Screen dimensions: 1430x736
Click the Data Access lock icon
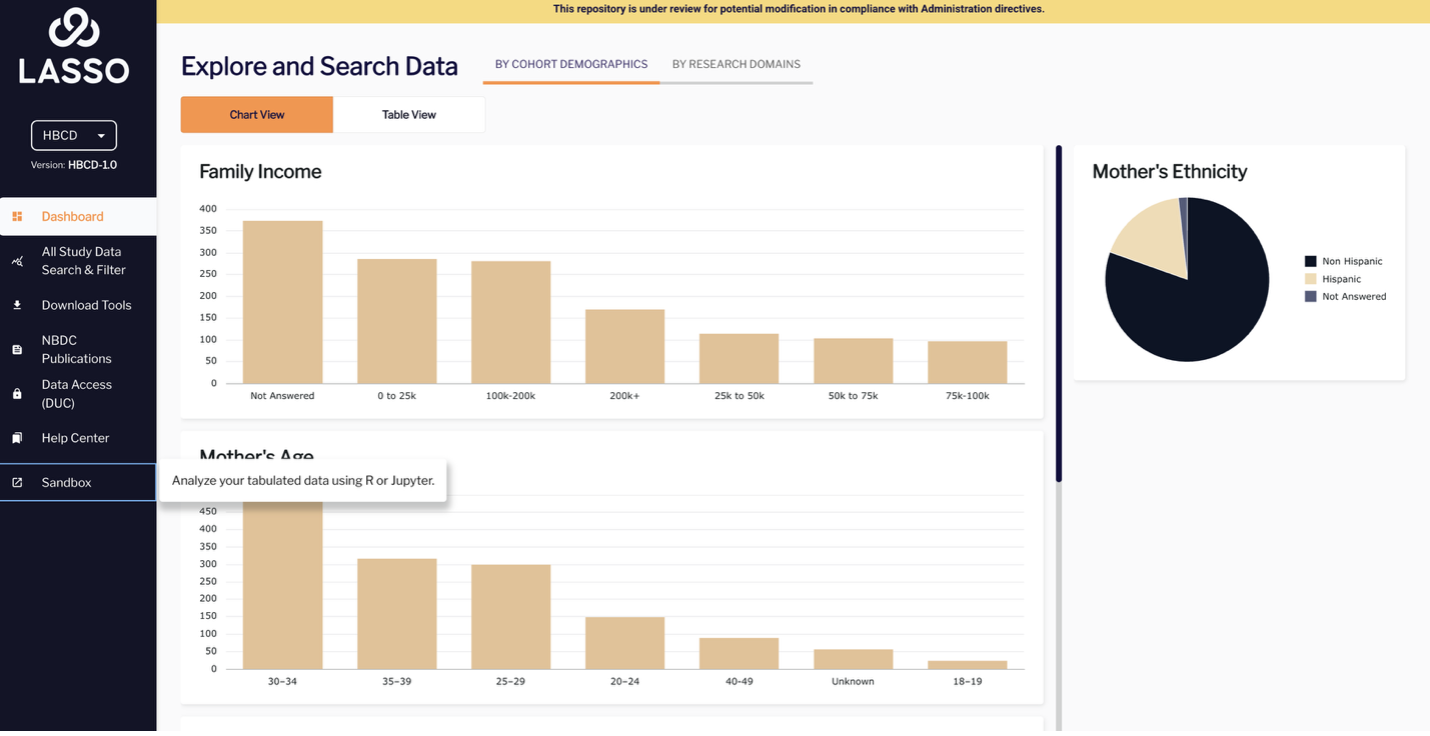pyautogui.click(x=17, y=393)
